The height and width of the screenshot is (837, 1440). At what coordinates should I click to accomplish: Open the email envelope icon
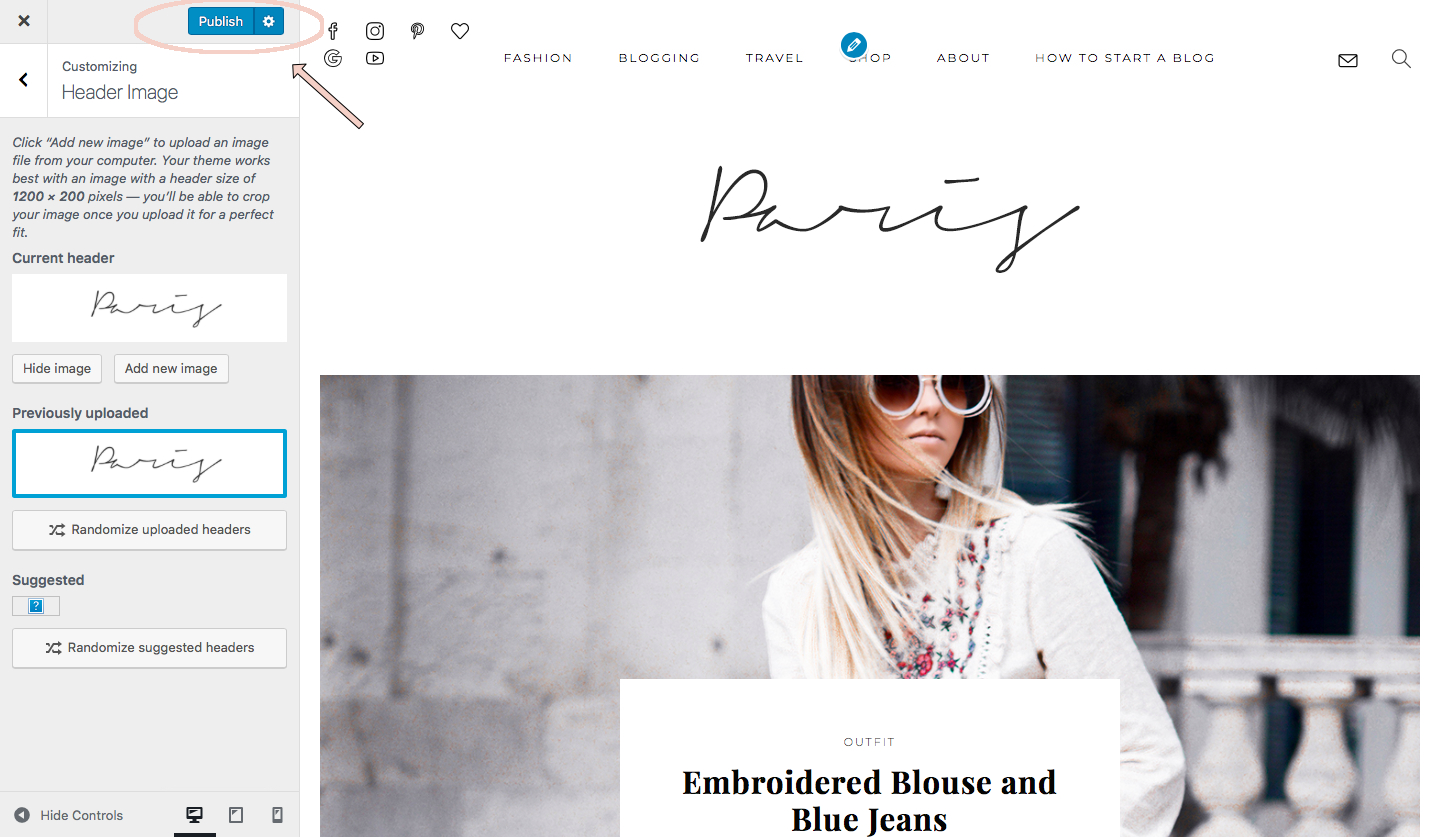click(1348, 61)
